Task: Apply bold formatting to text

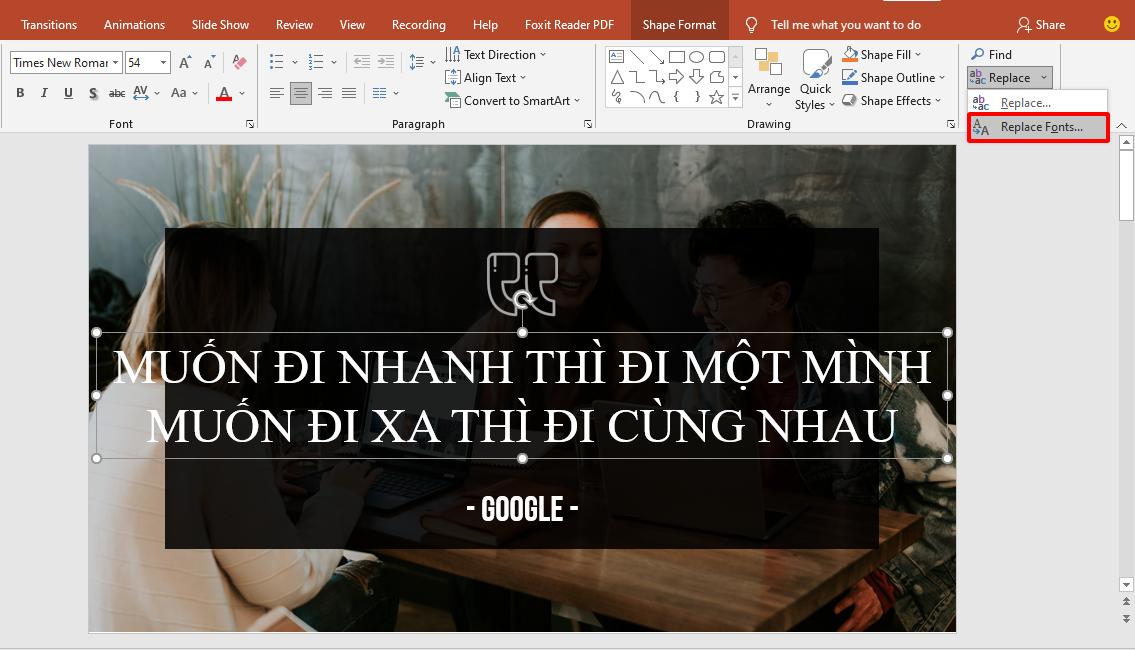Action: (x=20, y=93)
